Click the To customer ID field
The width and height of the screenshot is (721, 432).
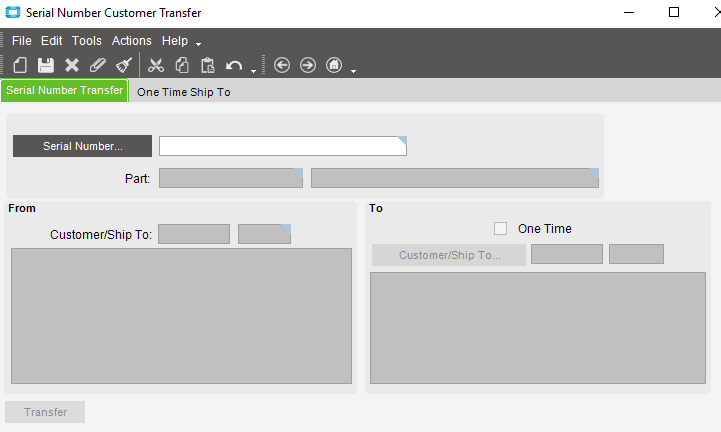pyautogui.click(x=567, y=254)
